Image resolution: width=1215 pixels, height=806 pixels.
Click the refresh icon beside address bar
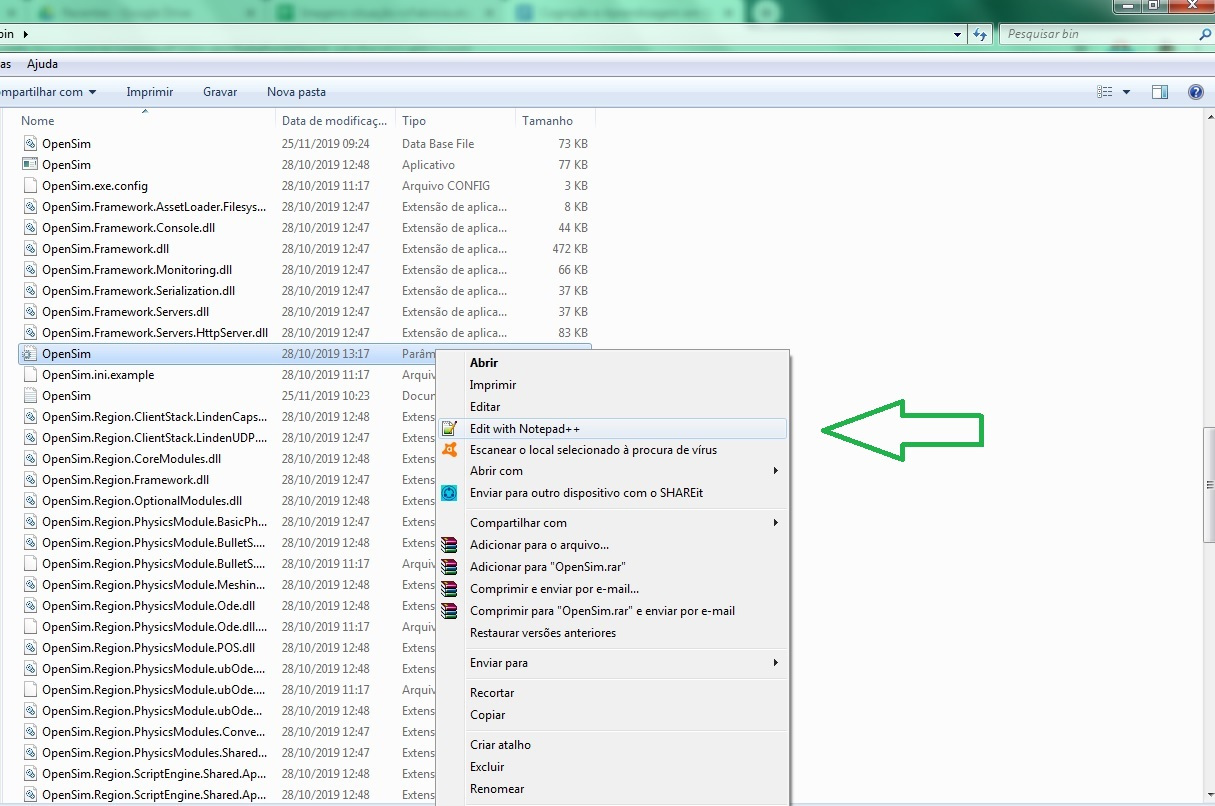pyautogui.click(x=980, y=34)
